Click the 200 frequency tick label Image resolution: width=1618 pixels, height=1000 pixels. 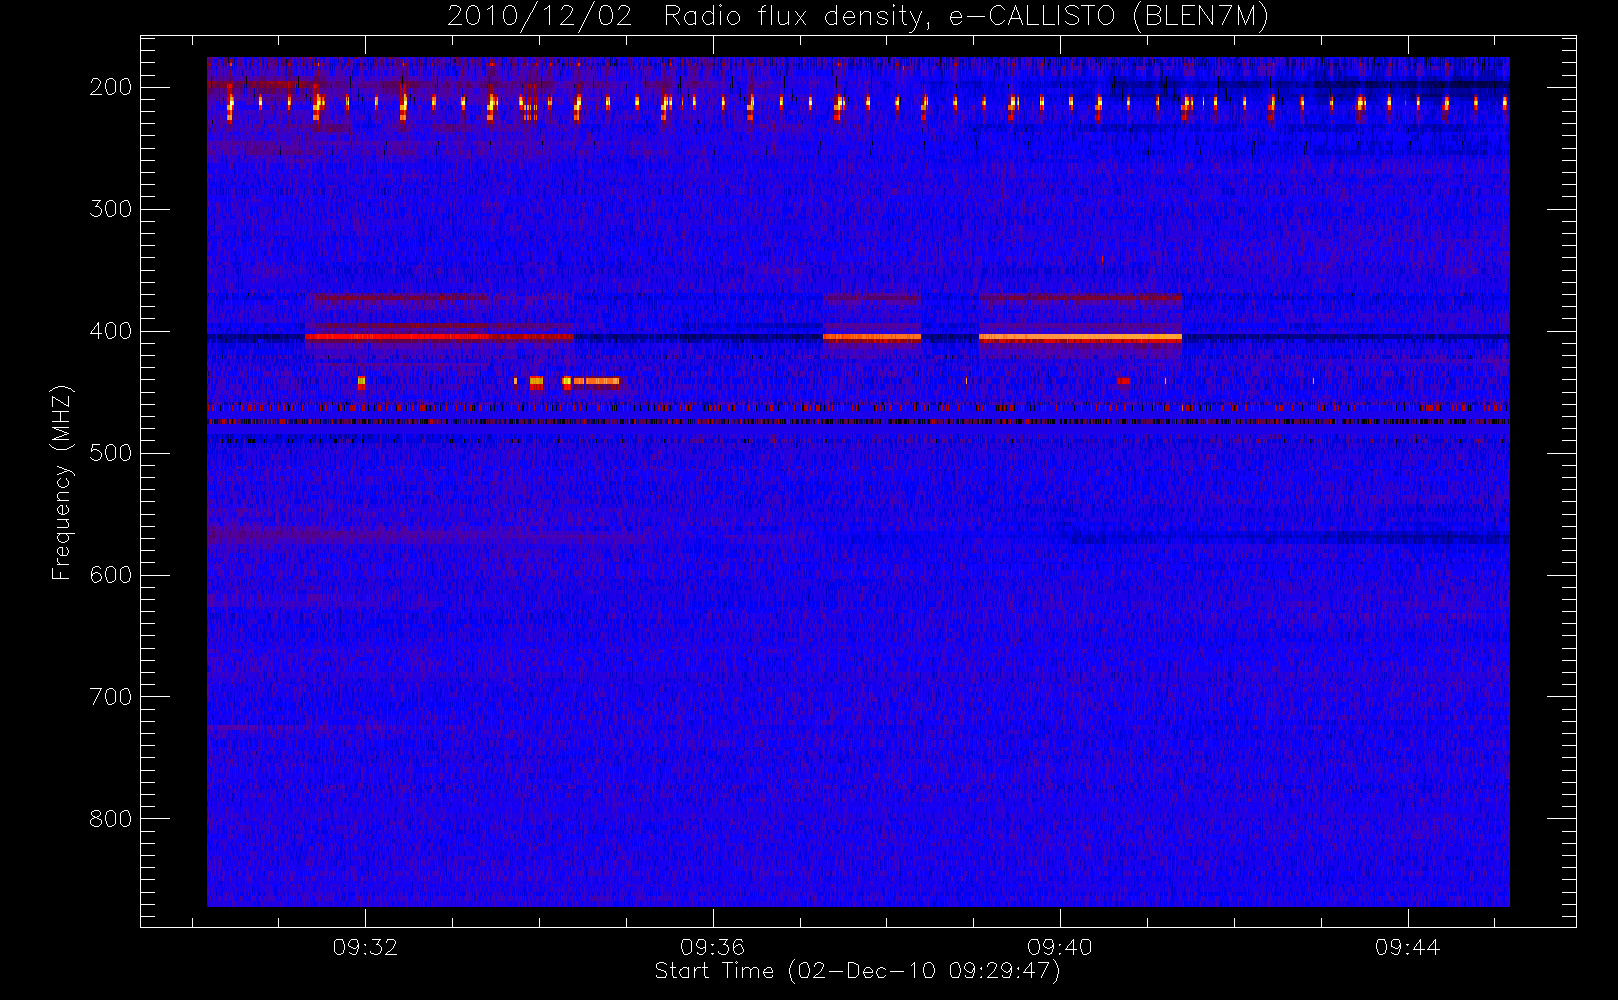click(110, 87)
